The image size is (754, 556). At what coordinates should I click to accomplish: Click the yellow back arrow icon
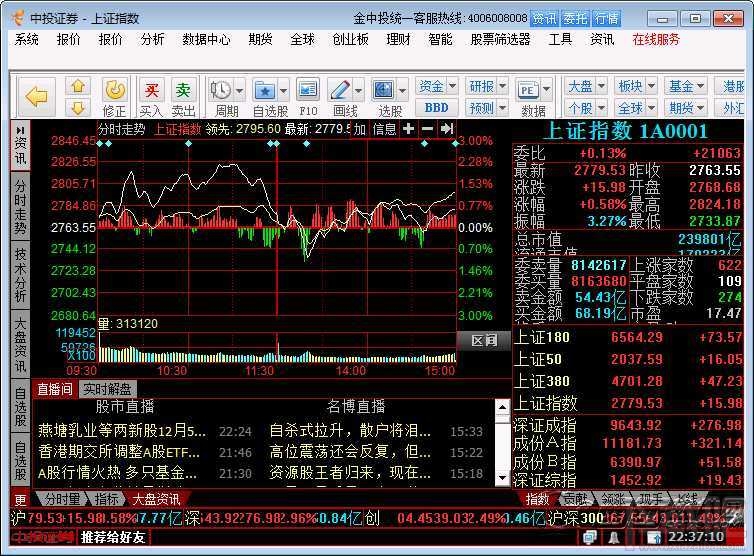(37, 97)
